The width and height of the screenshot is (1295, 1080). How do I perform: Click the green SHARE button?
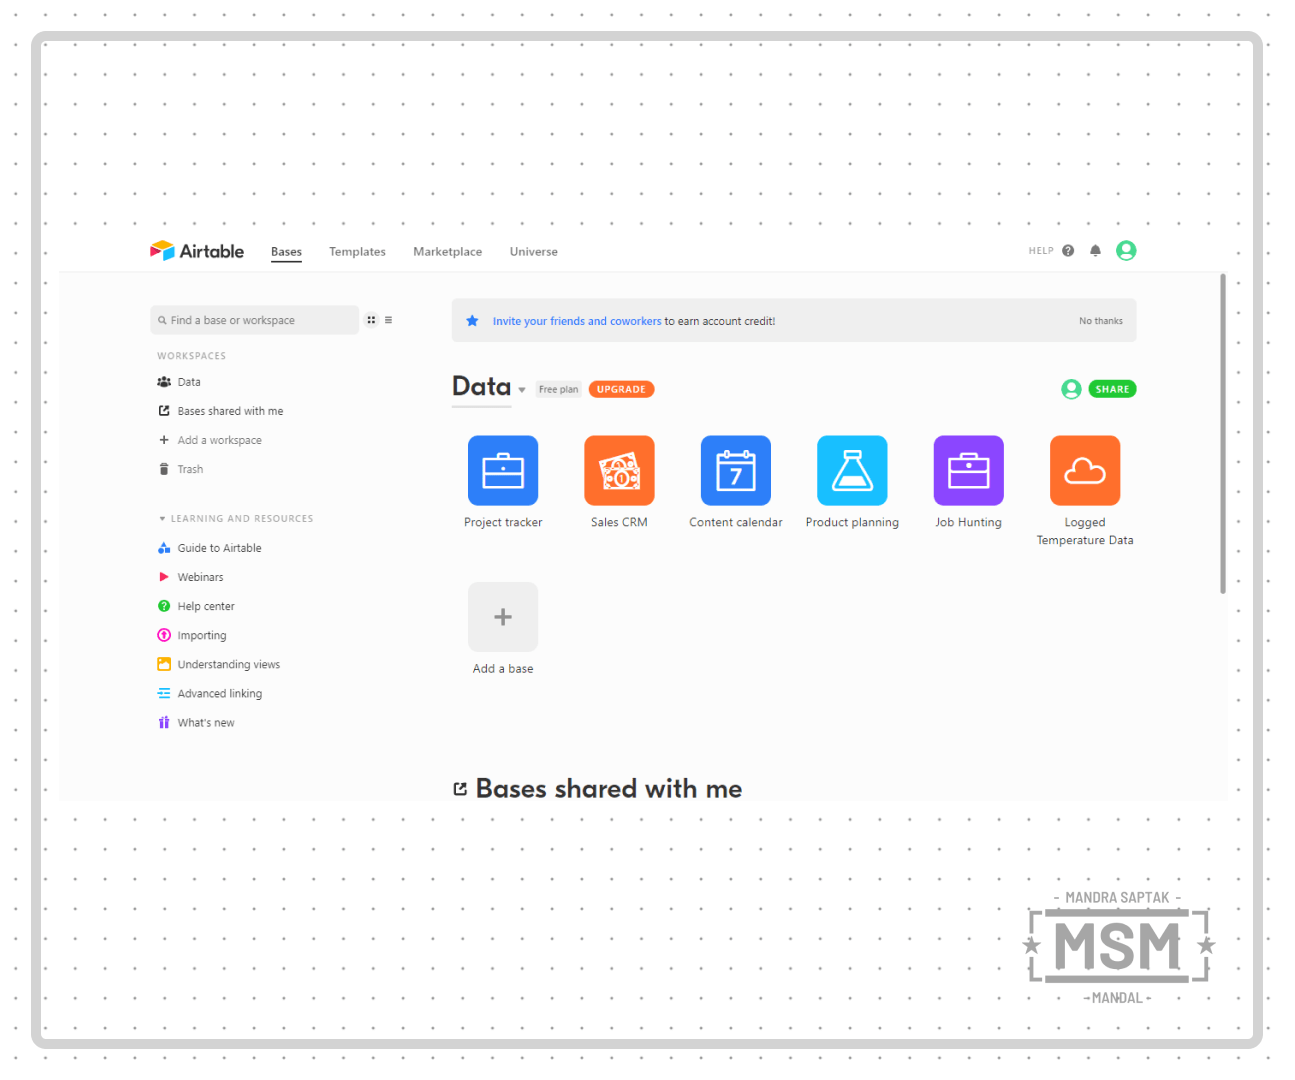pyautogui.click(x=1112, y=389)
